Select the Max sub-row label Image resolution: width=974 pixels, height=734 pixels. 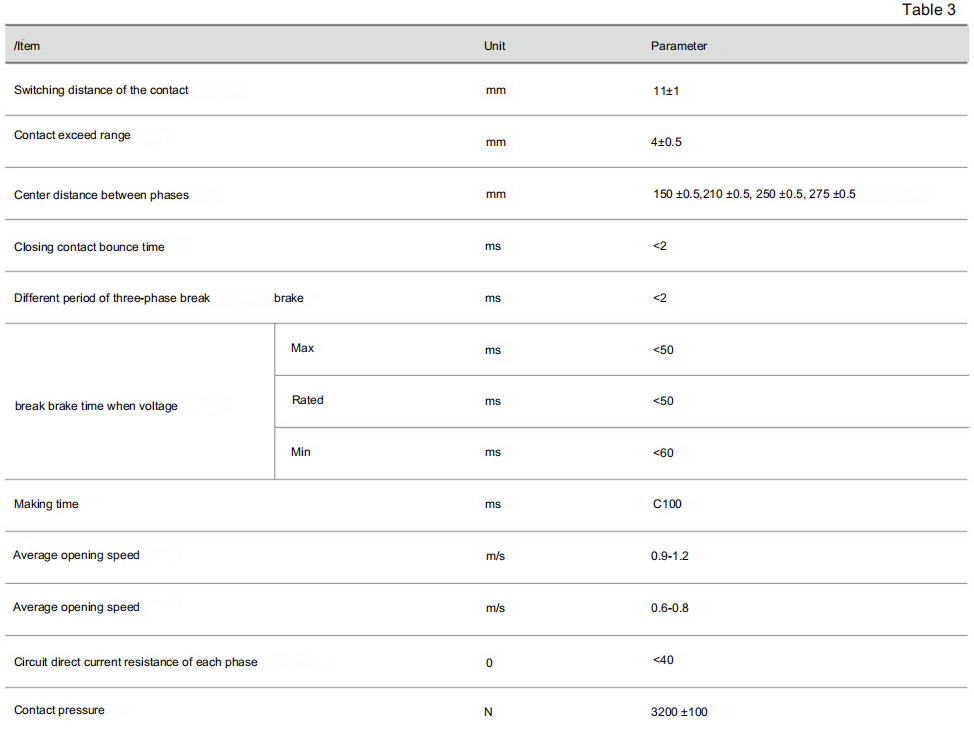tap(303, 348)
